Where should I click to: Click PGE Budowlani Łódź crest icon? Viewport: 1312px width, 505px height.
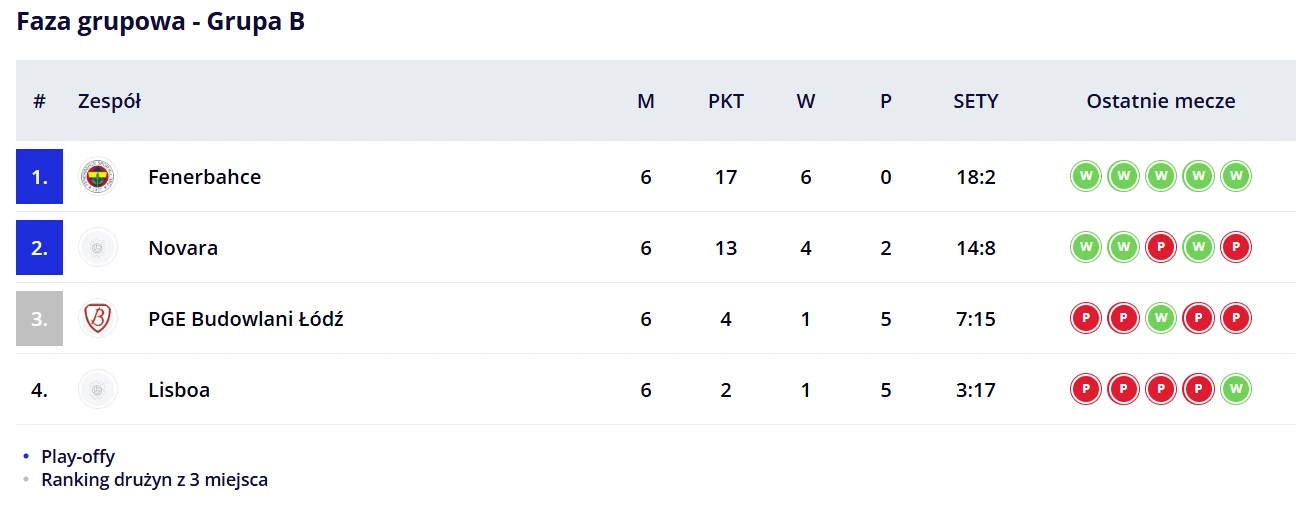98,319
